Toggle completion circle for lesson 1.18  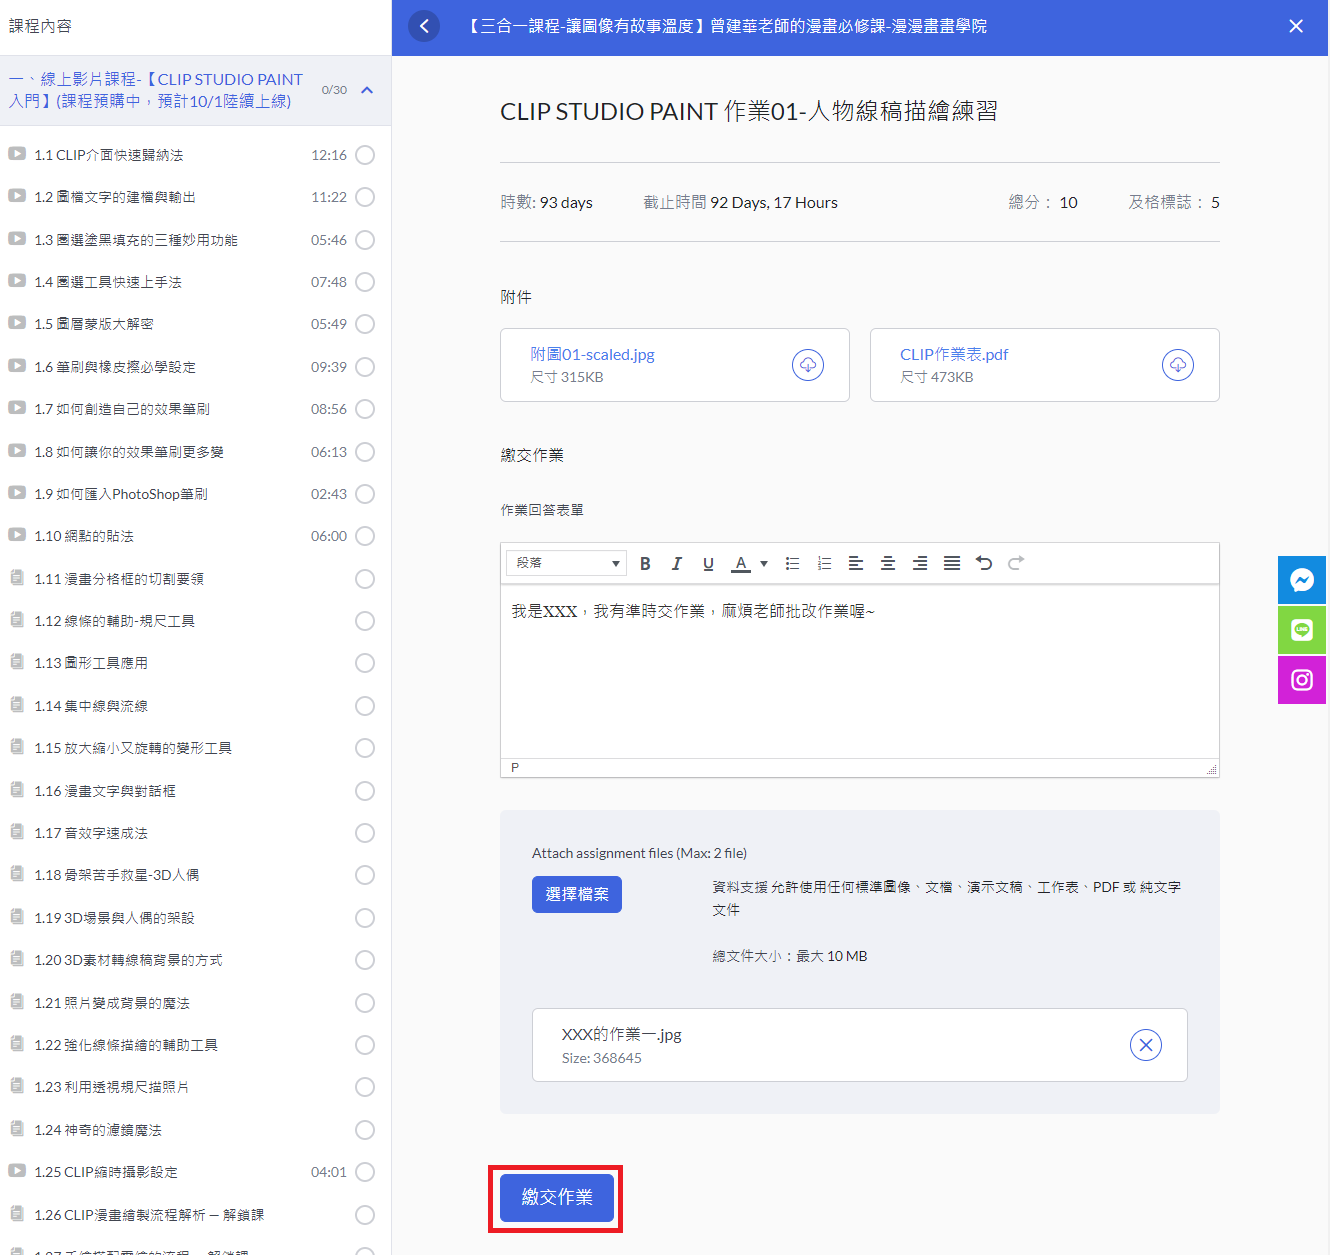pyautogui.click(x=365, y=875)
